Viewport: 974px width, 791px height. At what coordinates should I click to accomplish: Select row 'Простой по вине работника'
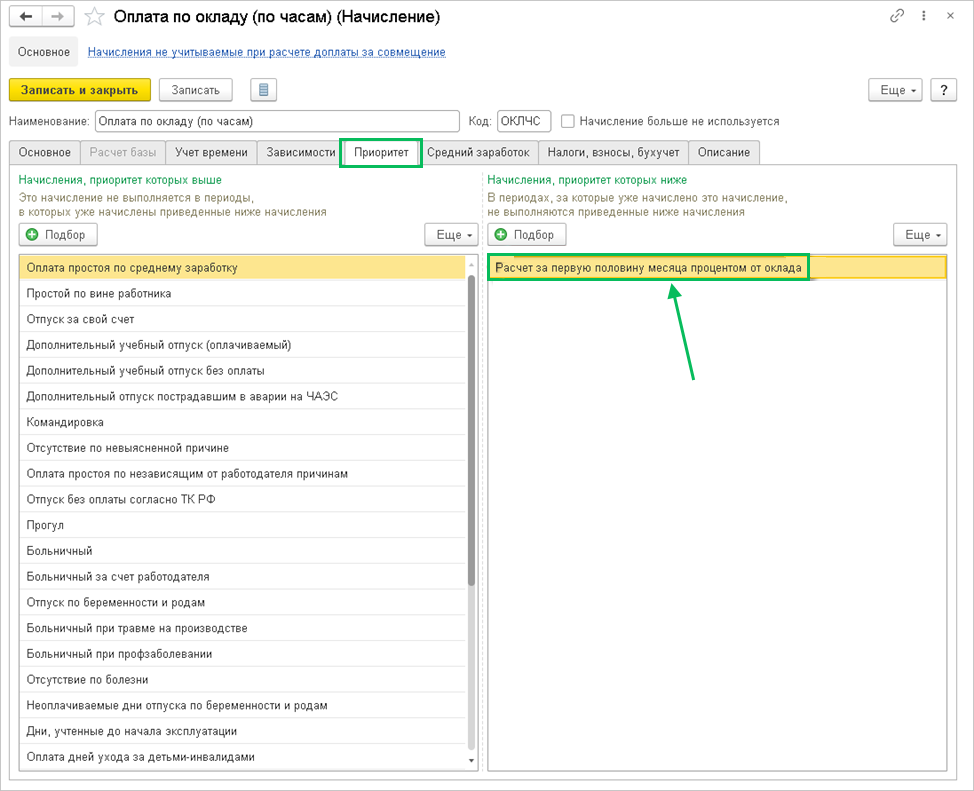point(243,293)
